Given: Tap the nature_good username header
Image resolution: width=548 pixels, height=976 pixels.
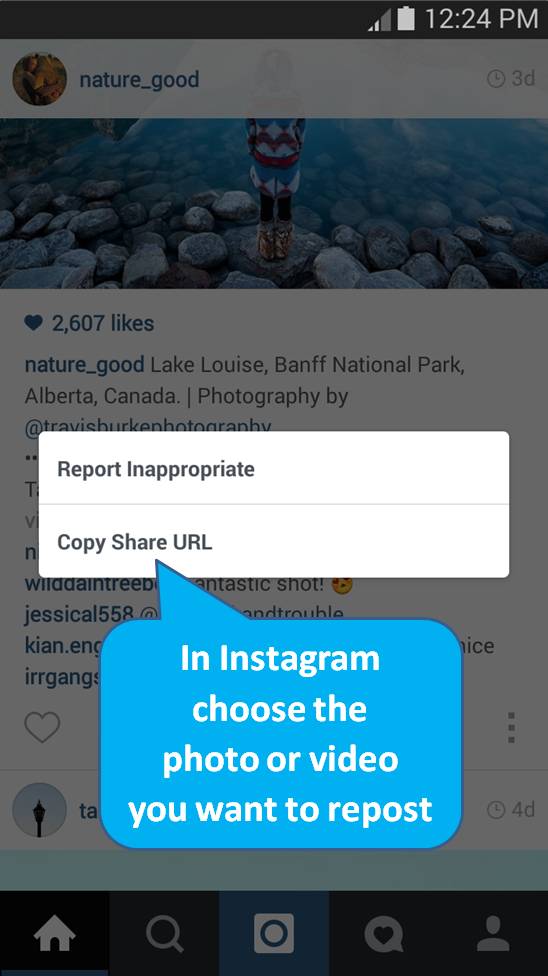Looking at the screenshot, I should tap(139, 80).
